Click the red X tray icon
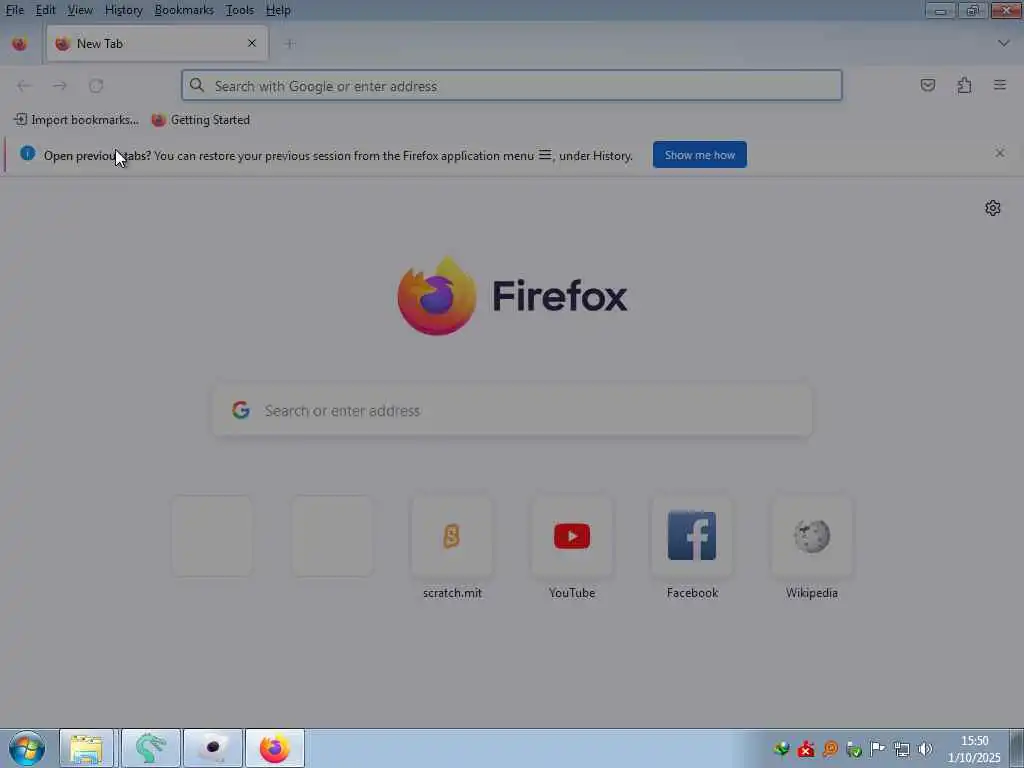 (806, 749)
